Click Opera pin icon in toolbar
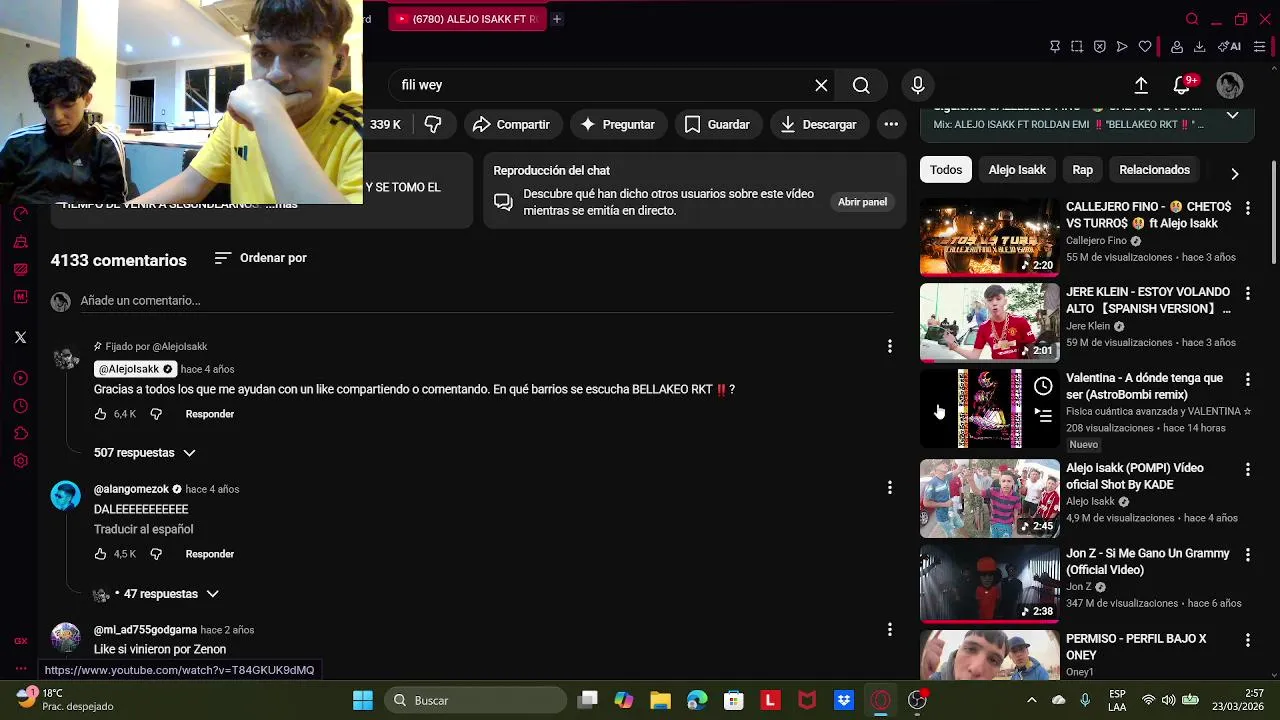Image resolution: width=1280 pixels, height=720 pixels. 1054,47
